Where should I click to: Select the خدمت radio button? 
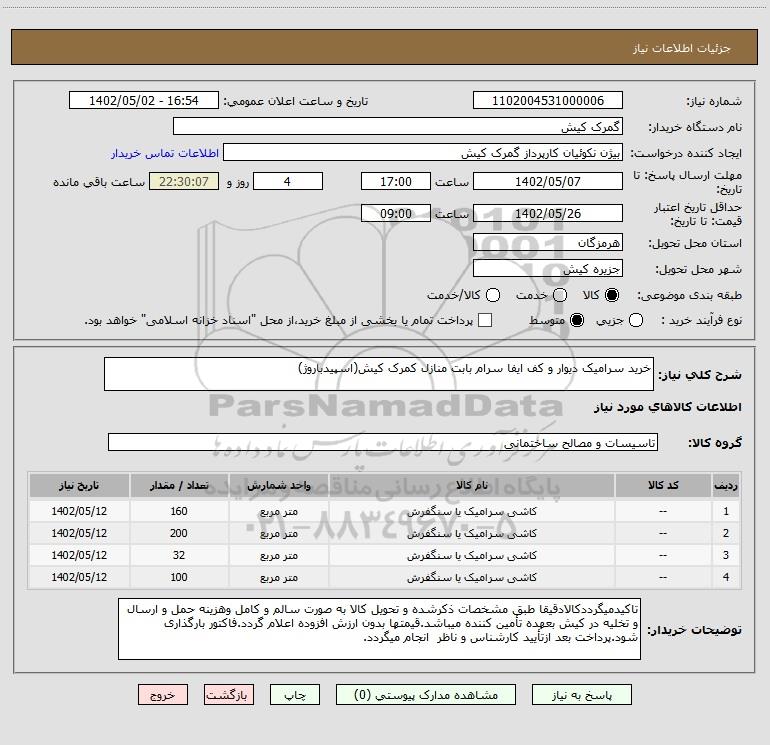[x=560, y=295]
